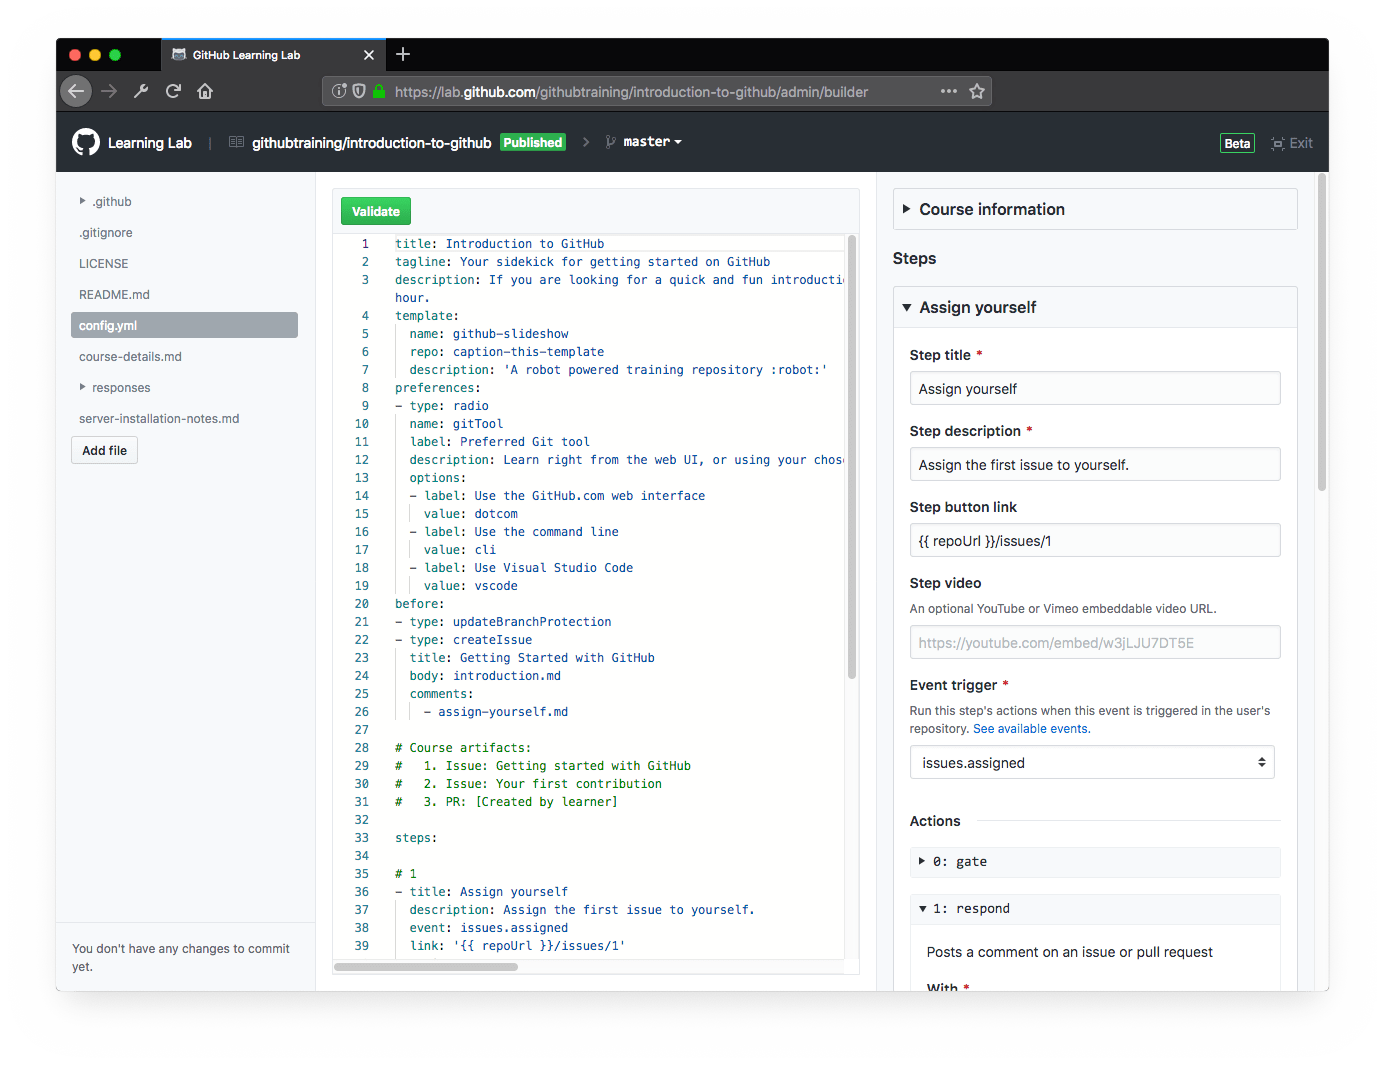Click the macOS green maximize window button
Viewport: 1385px width, 1065px height.
115,55
